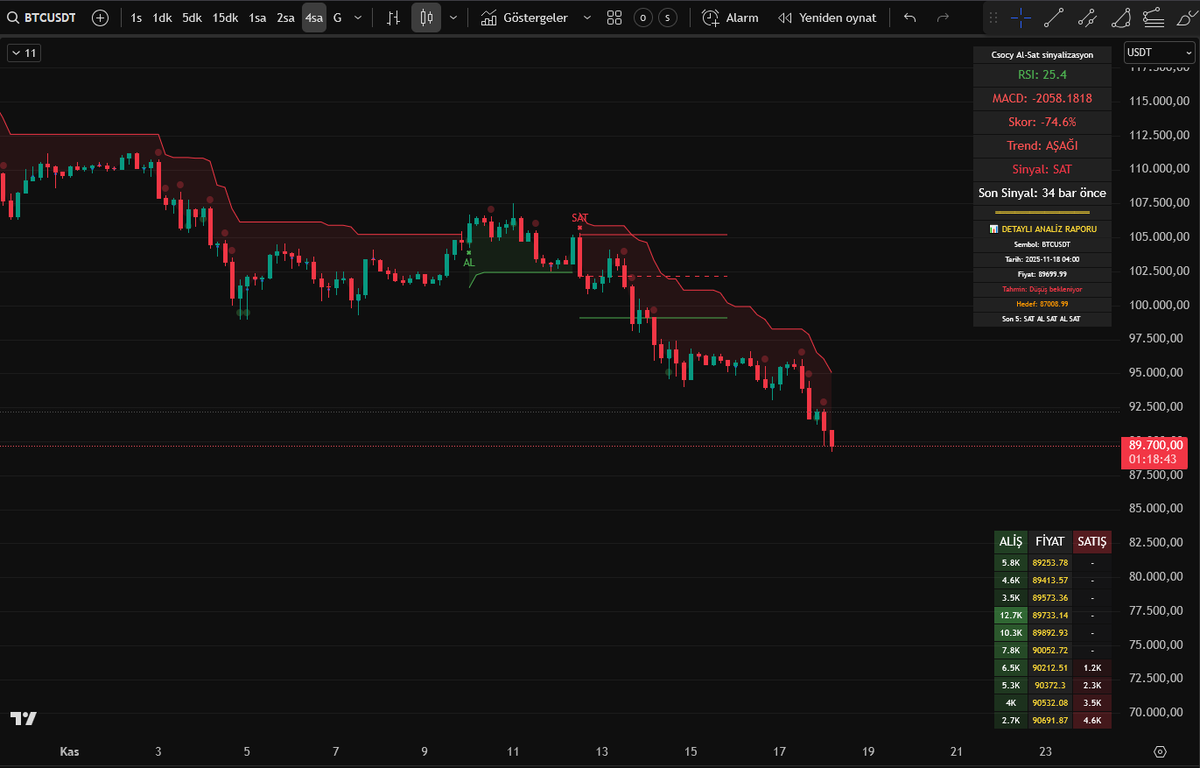Create an Alarm

tap(730, 18)
